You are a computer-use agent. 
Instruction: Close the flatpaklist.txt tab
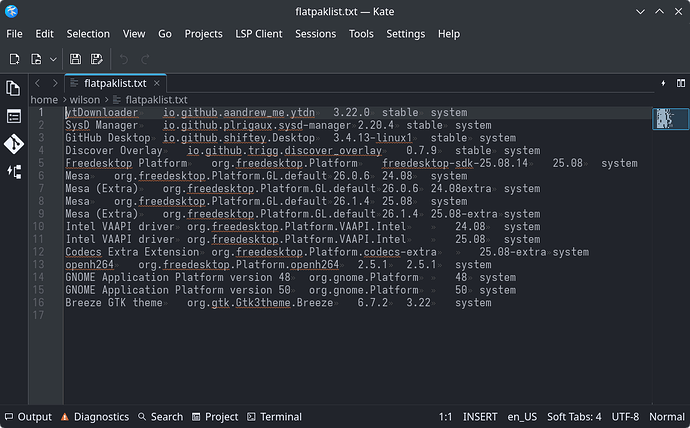[157, 83]
